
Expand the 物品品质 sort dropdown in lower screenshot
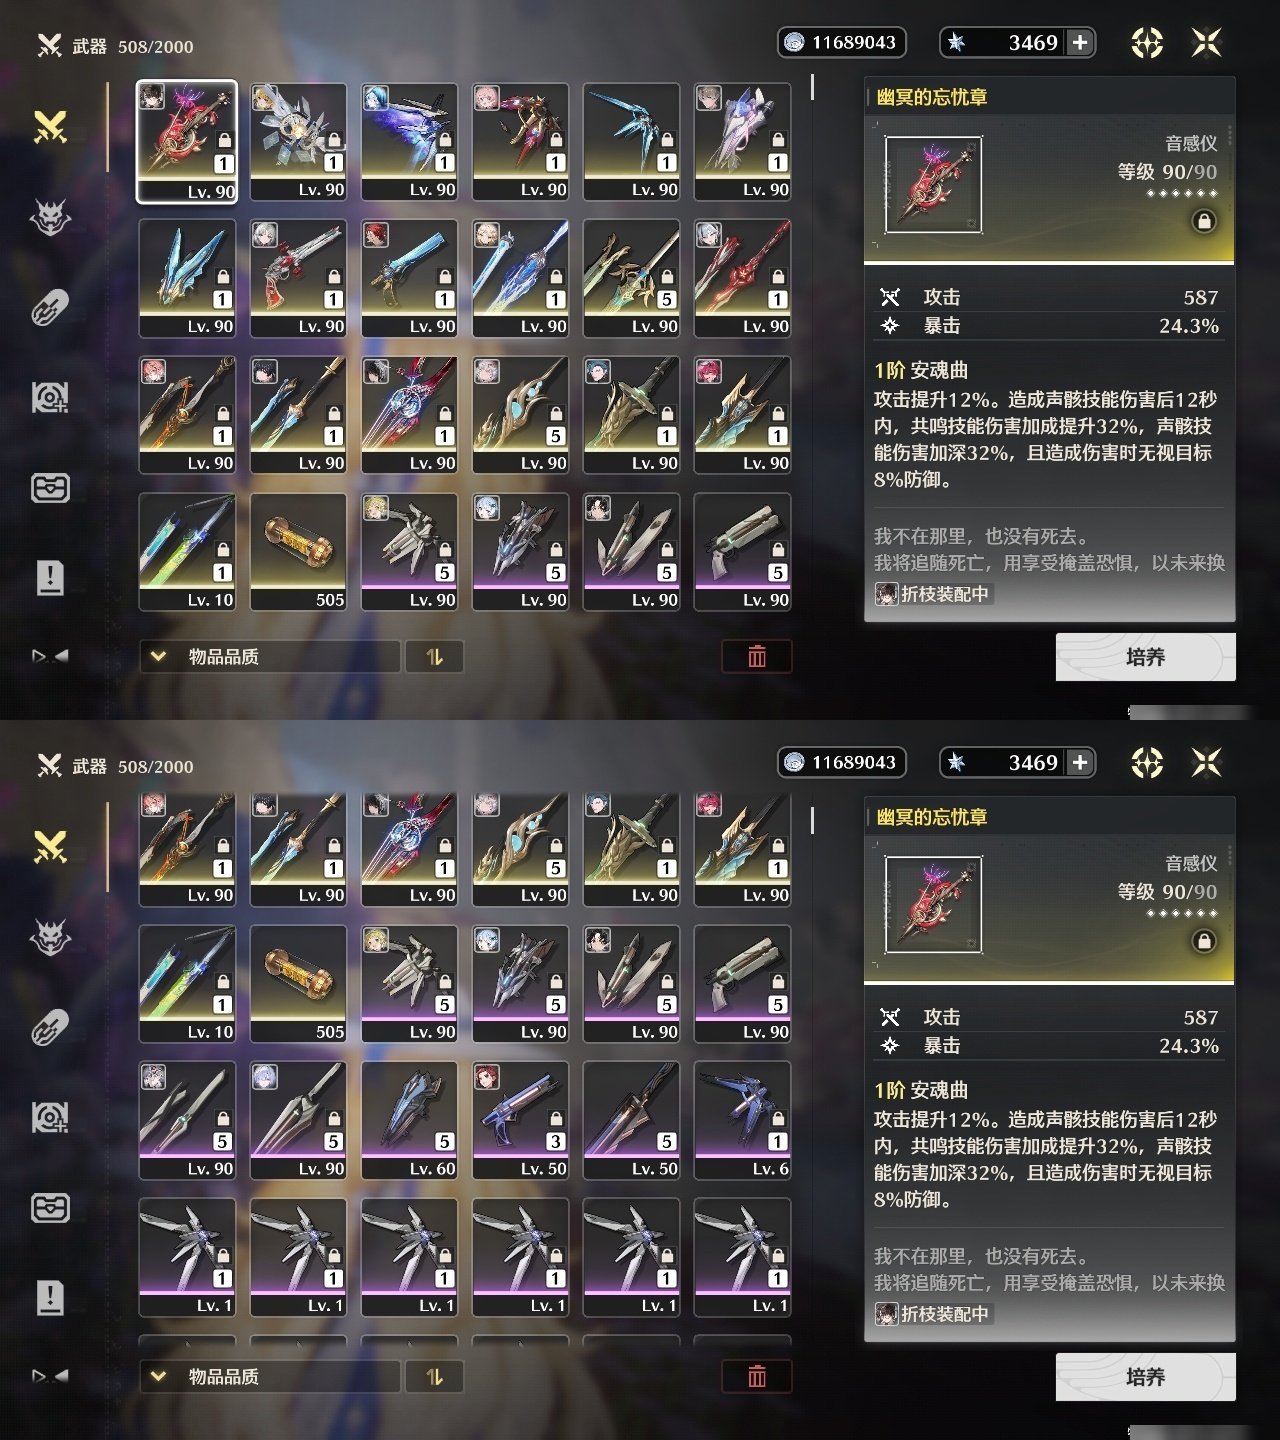coord(270,1377)
